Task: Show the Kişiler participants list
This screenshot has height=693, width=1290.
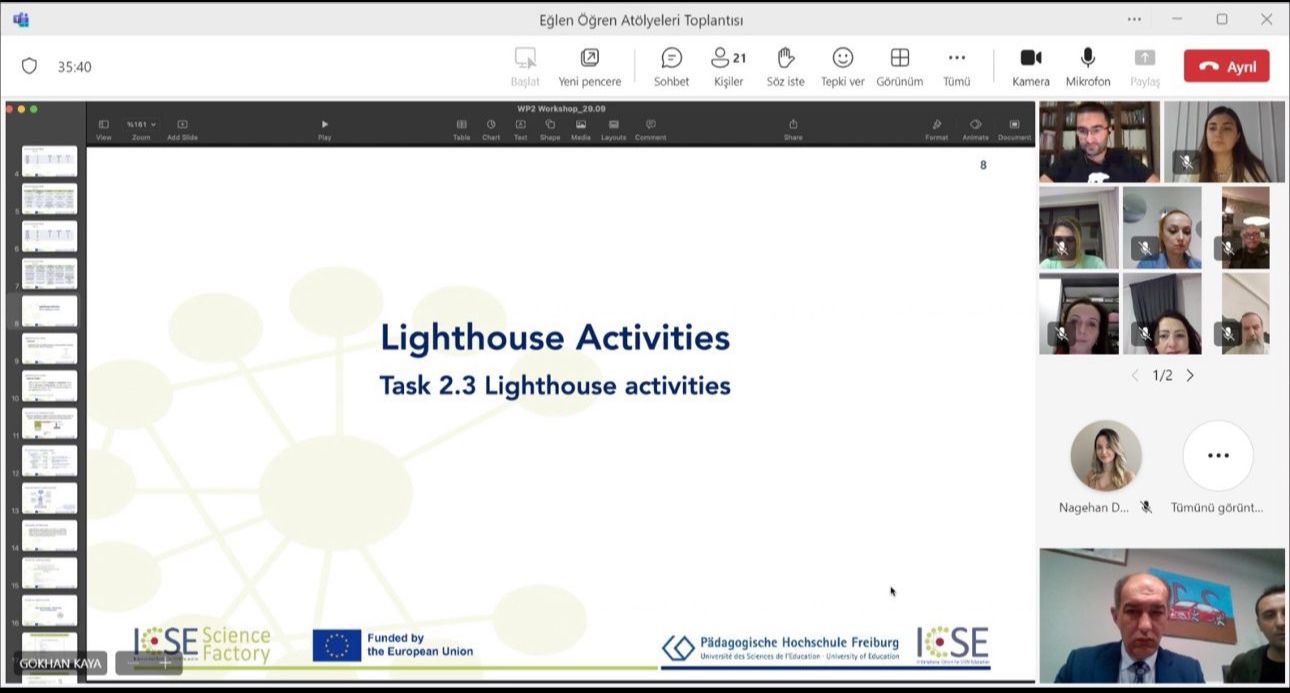Action: coord(728,66)
